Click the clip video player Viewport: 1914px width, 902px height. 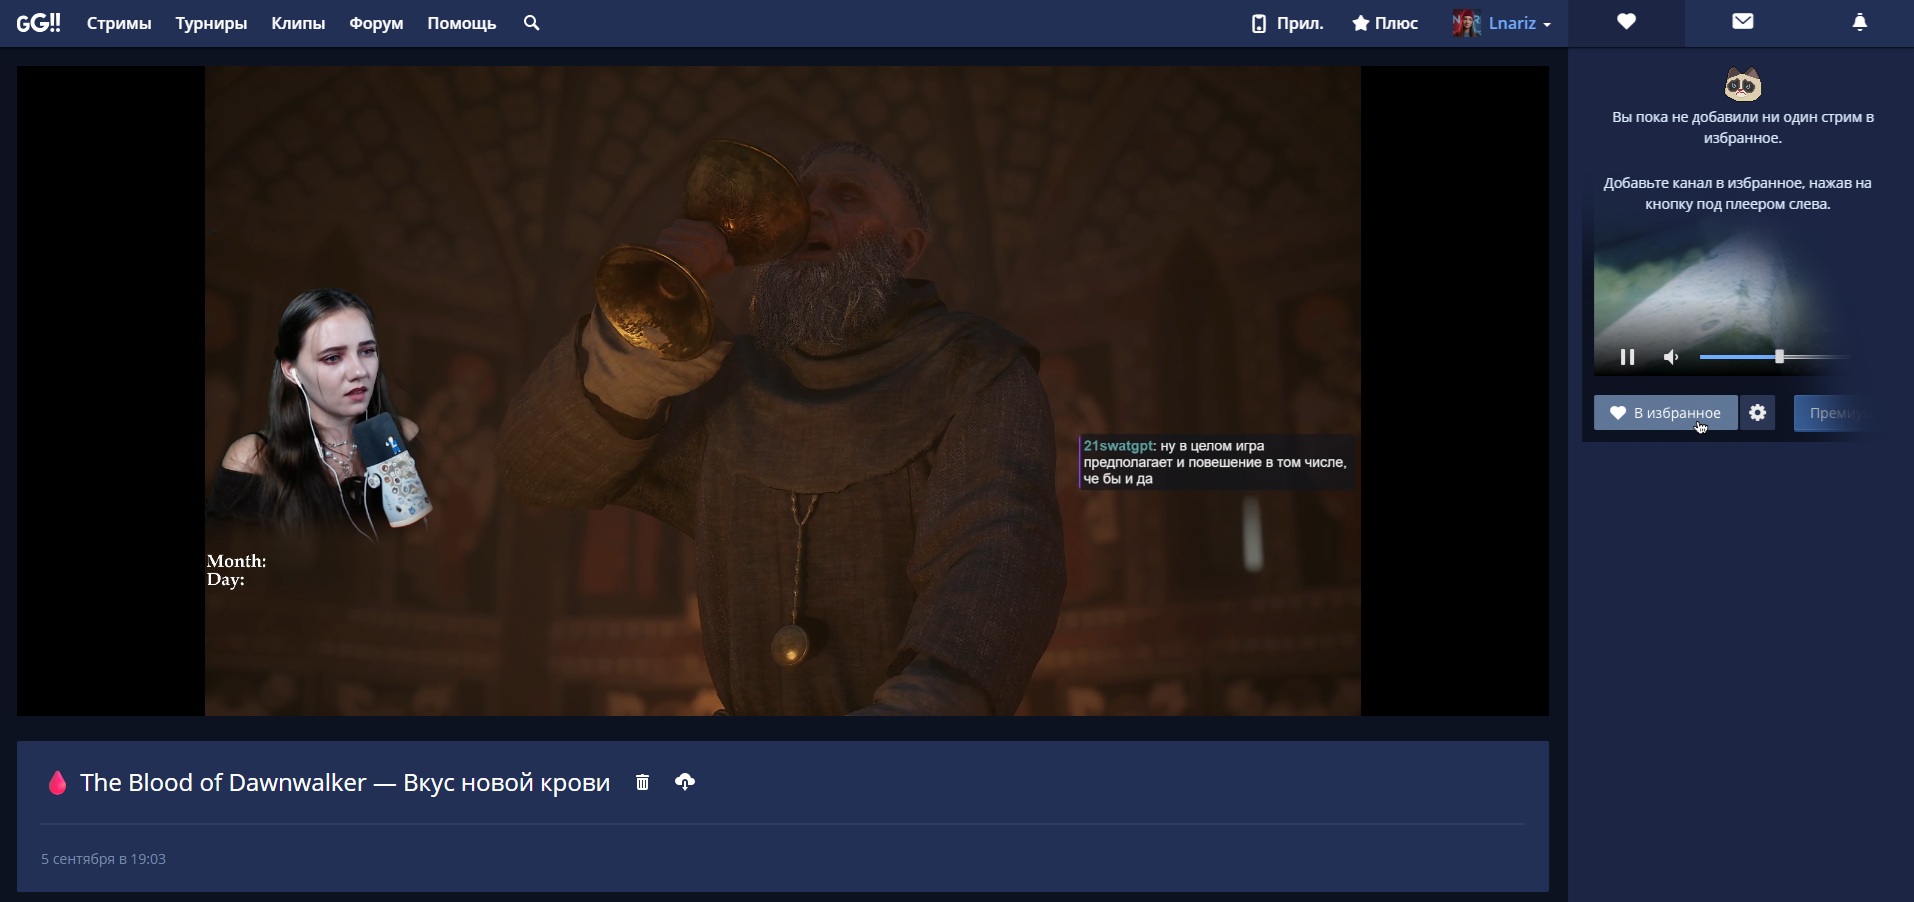[x=783, y=391]
